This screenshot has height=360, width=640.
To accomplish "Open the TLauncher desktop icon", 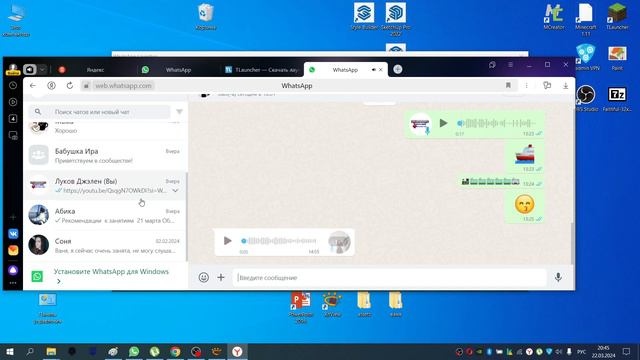I will 617,16.
